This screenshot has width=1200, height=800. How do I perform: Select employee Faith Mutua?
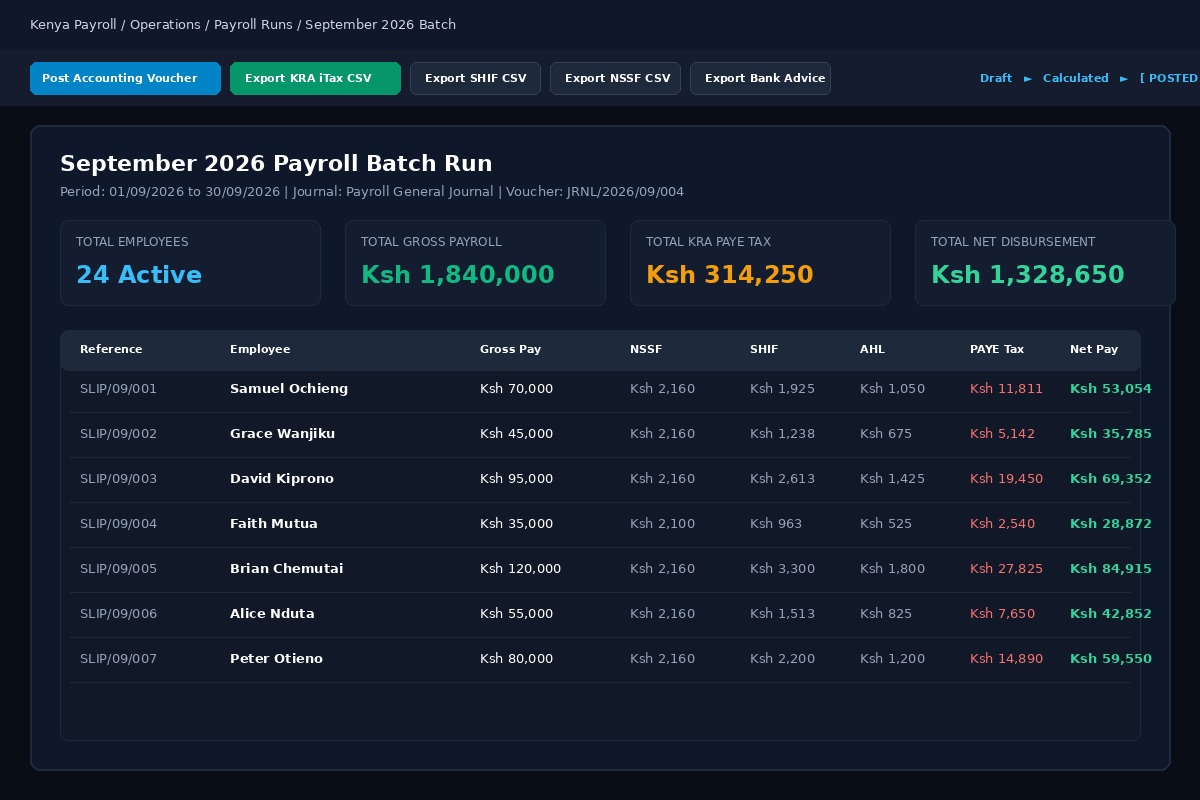pos(274,524)
